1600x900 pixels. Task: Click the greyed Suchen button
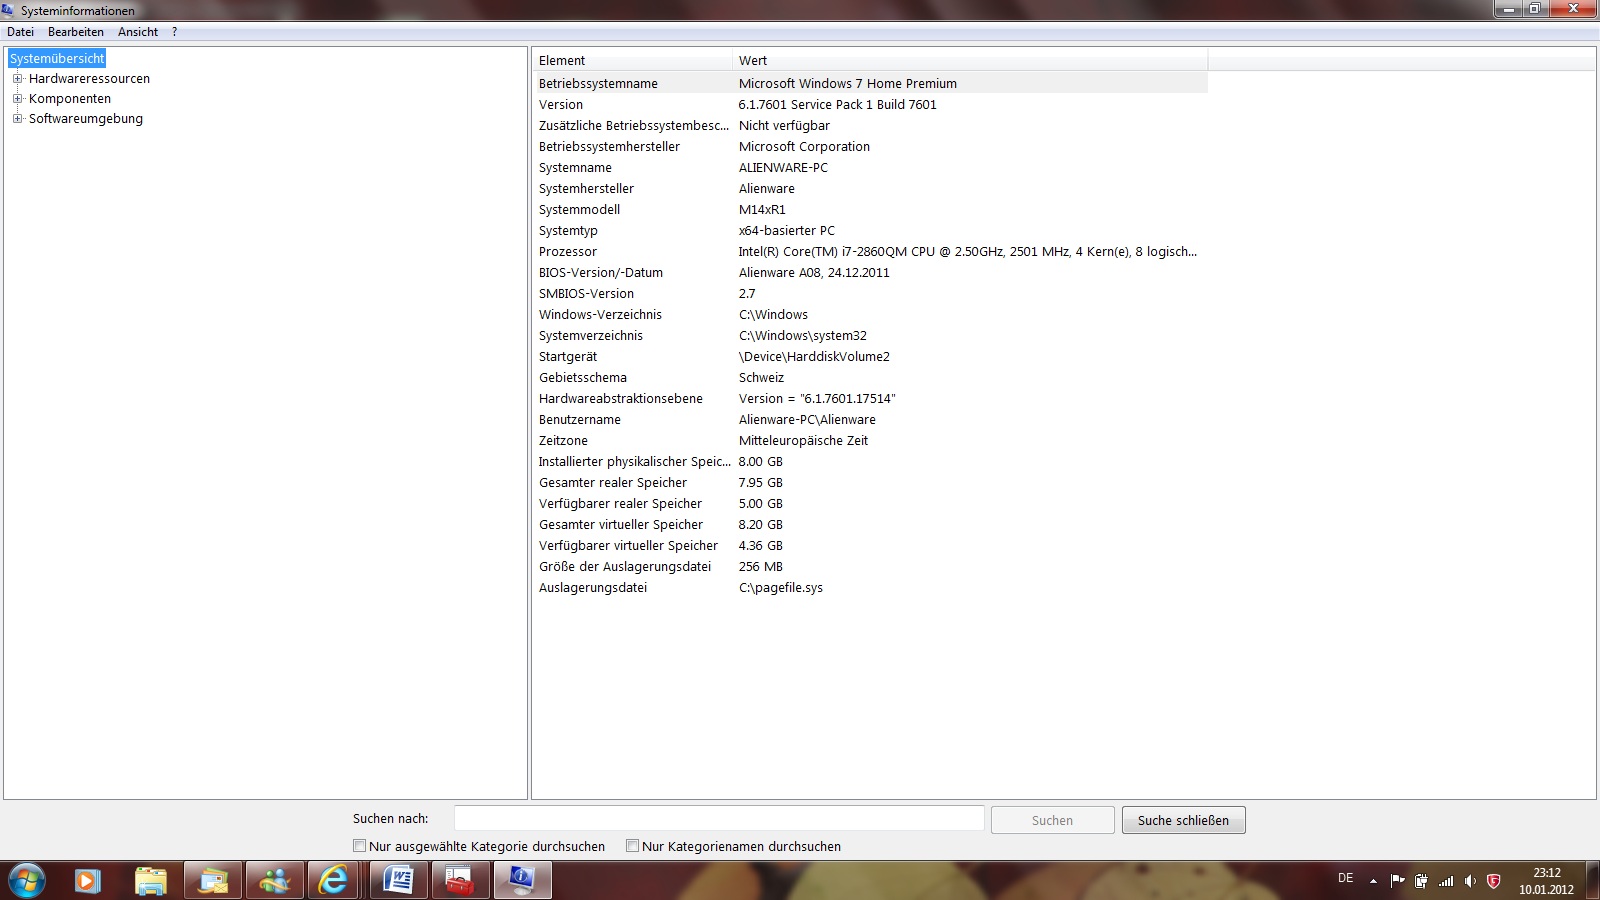(1052, 820)
